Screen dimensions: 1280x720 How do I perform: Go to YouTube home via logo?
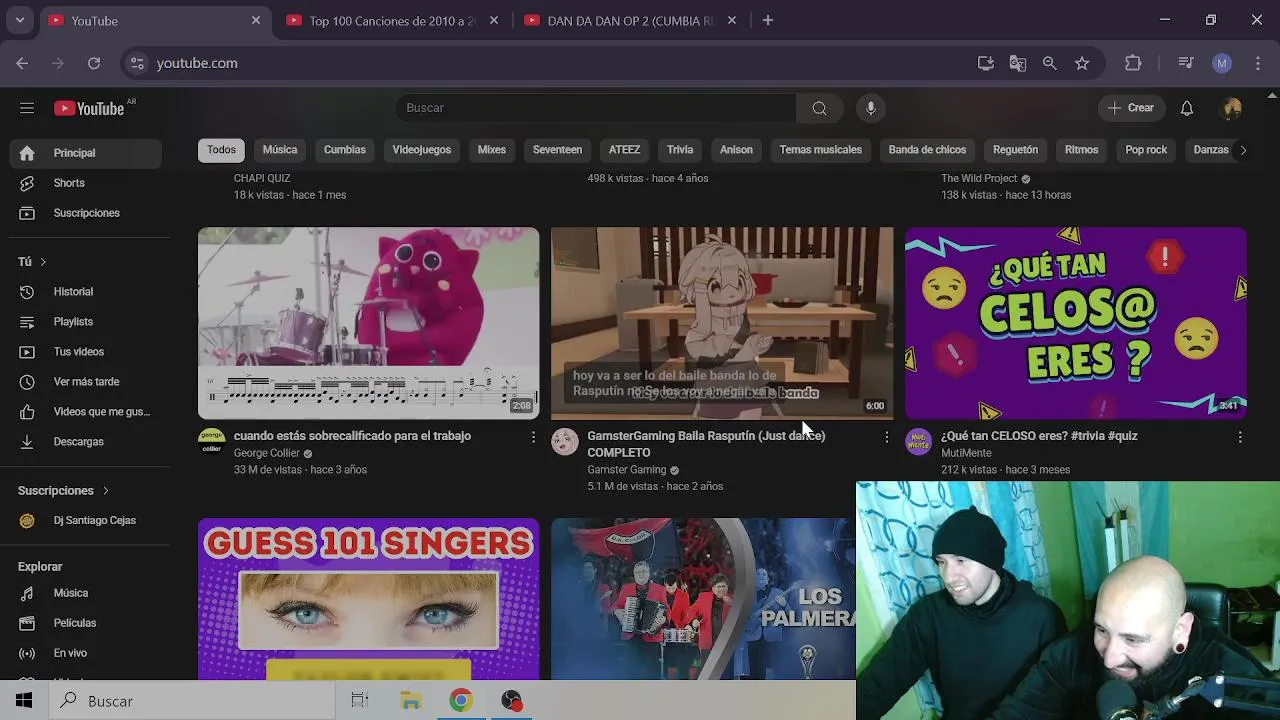pos(89,108)
